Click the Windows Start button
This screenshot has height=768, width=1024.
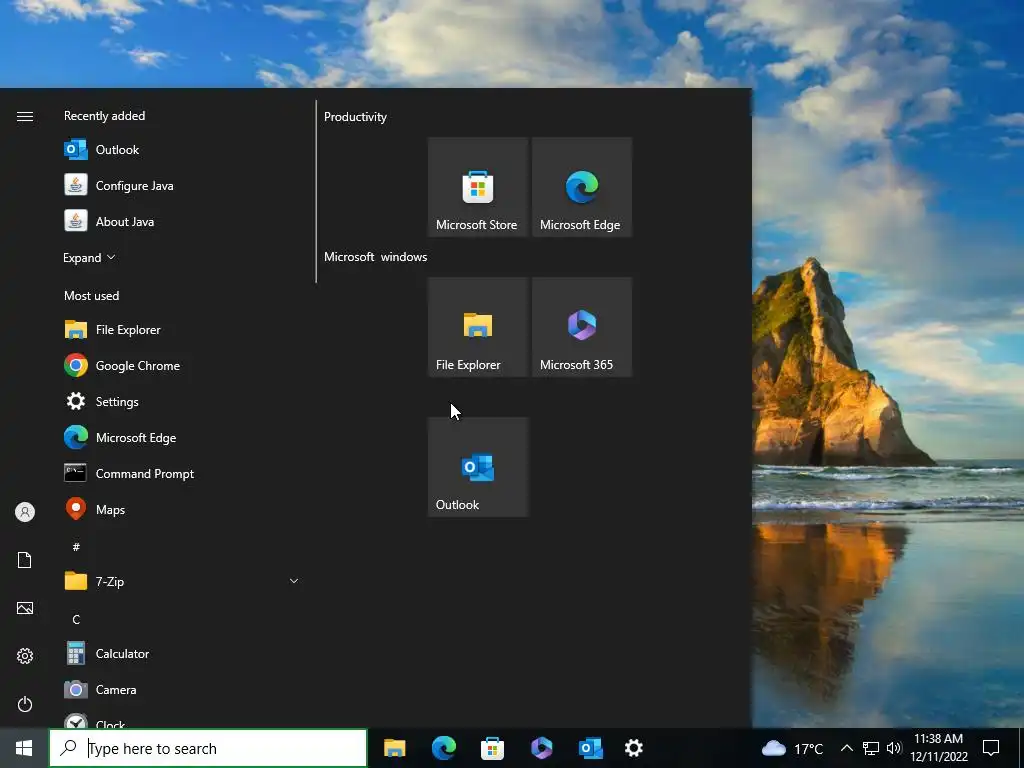click(x=24, y=748)
